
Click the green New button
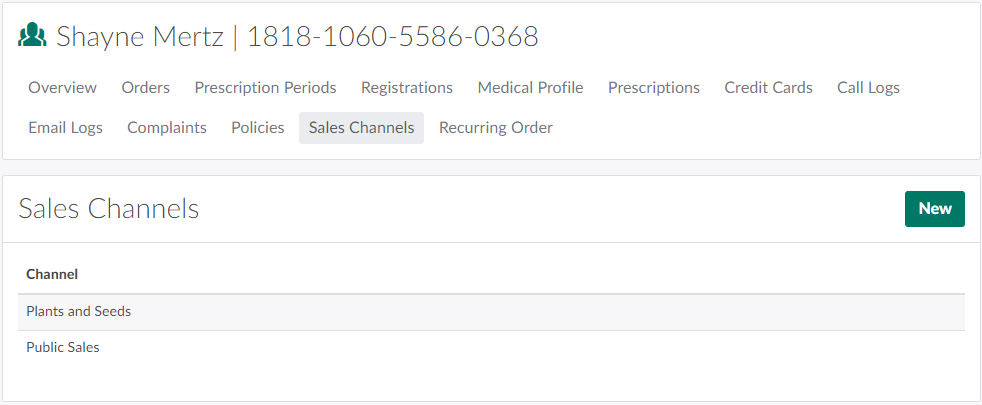pos(934,209)
